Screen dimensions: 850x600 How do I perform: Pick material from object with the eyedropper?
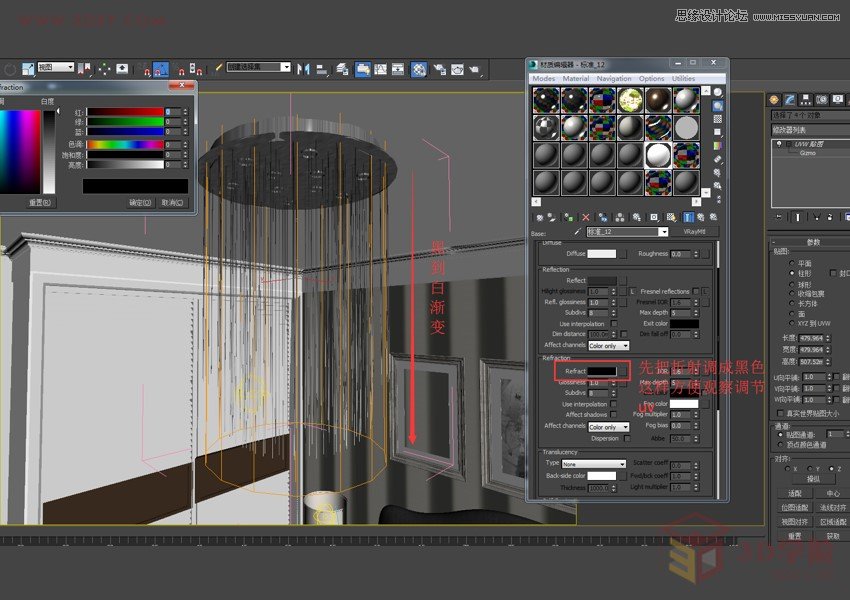coord(578,232)
